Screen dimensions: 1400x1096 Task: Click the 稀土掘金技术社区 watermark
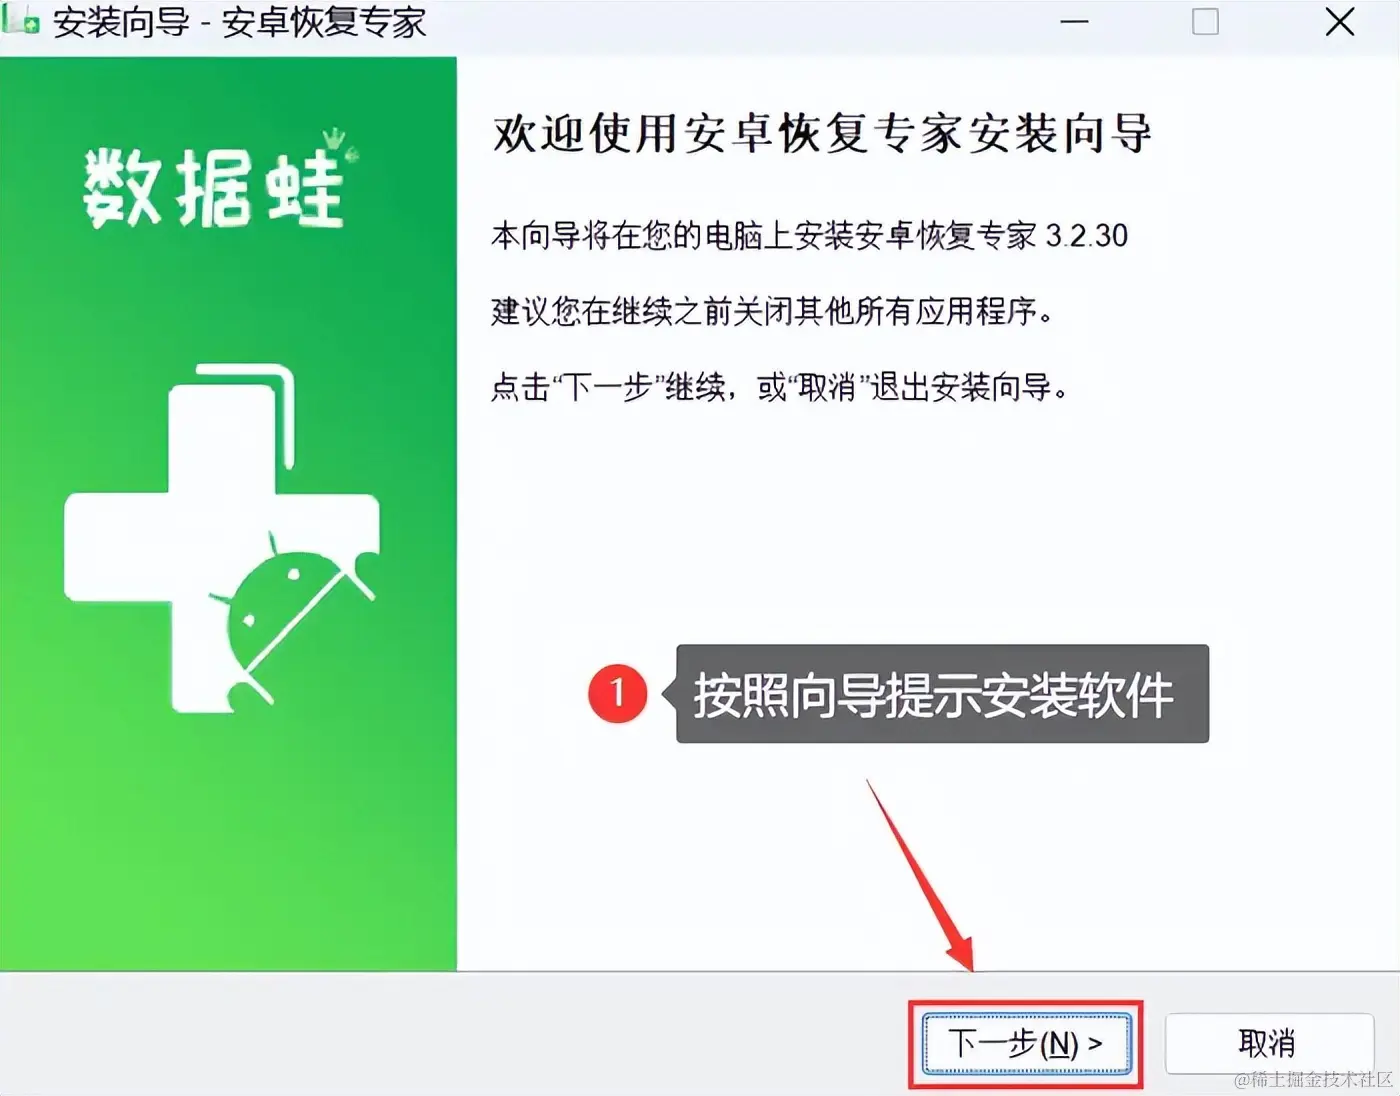pyautogui.click(x=1313, y=1079)
